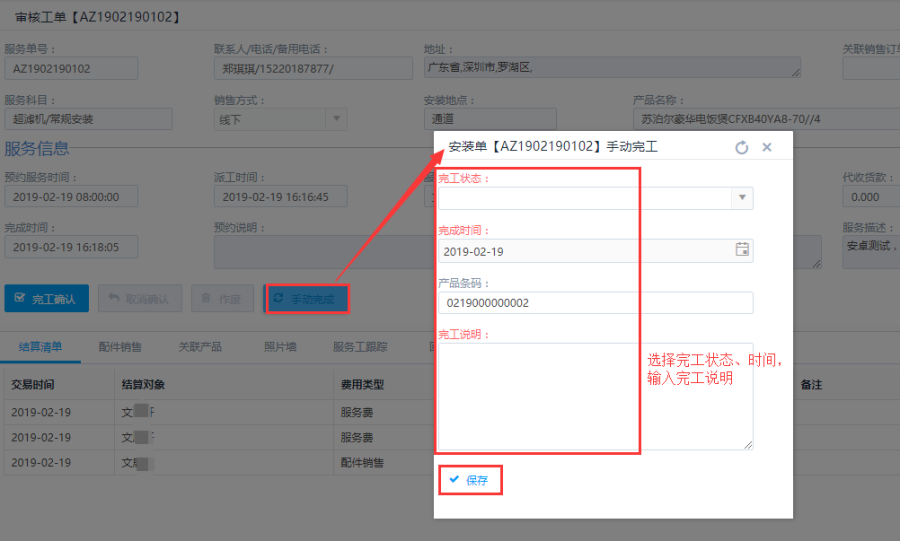This screenshot has width=900, height=541.
Task: Click the 取消确认 cancel confirmation button
Action: pyautogui.click(x=139, y=298)
